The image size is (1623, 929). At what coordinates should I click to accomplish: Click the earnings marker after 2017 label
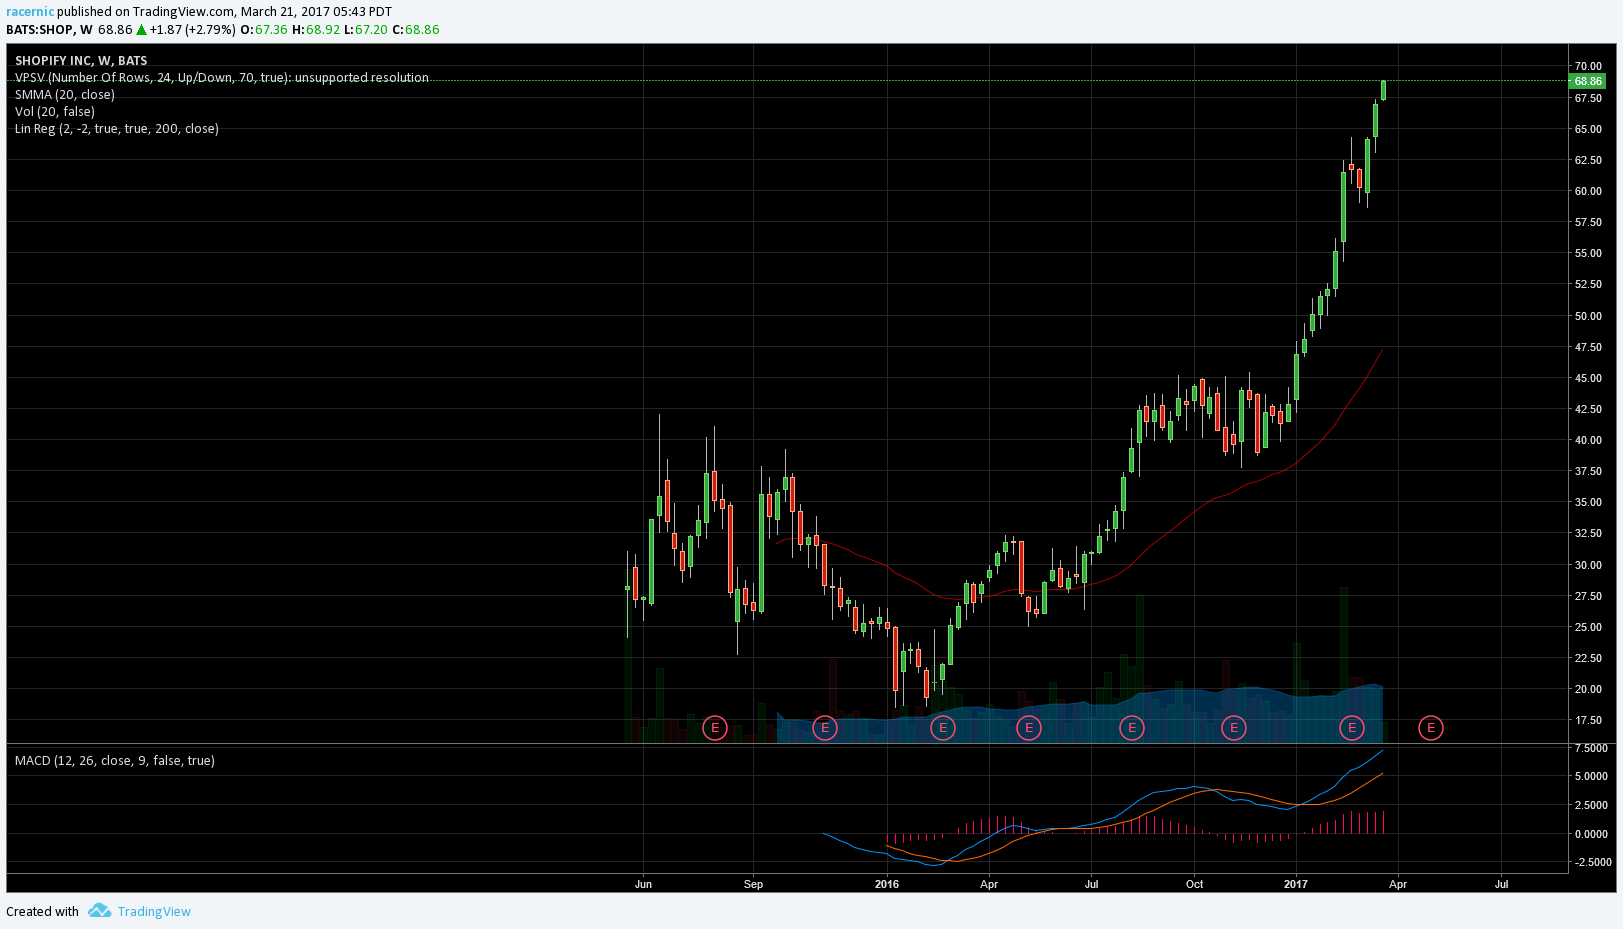tap(1352, 728)
